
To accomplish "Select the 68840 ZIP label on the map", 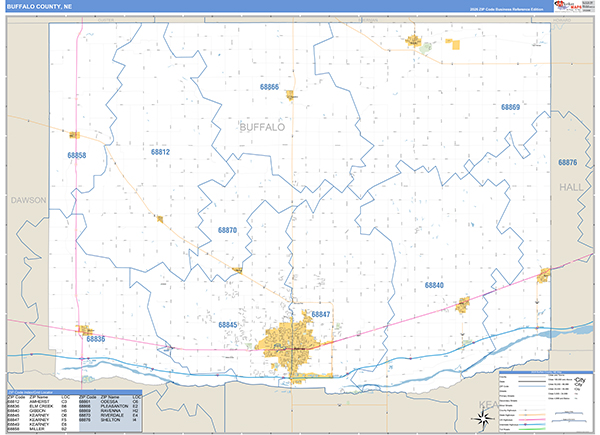I will 434,285.
